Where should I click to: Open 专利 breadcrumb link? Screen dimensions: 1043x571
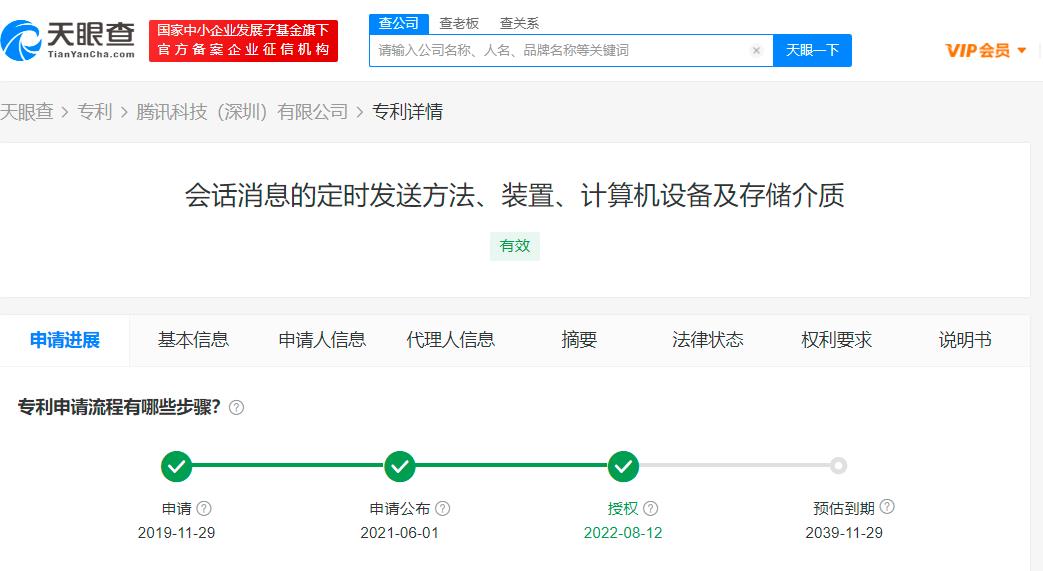(94, 112)
